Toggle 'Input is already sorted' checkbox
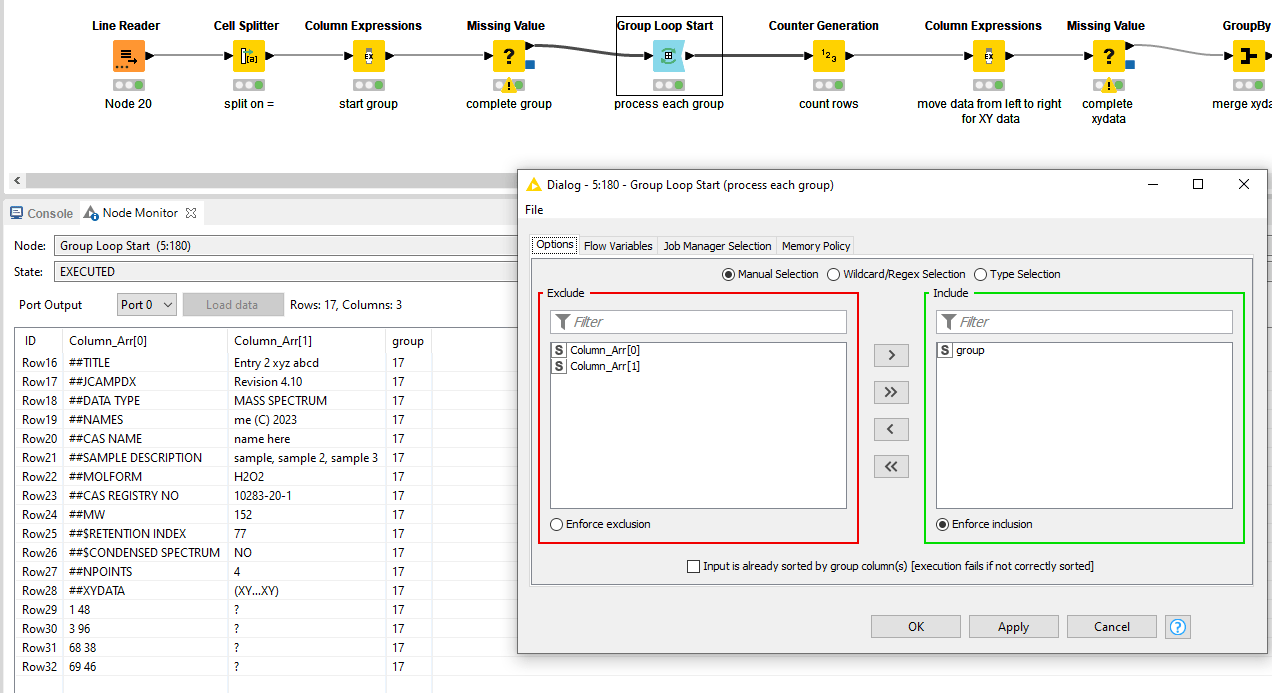1272x693 pixels. pos(694,566)
